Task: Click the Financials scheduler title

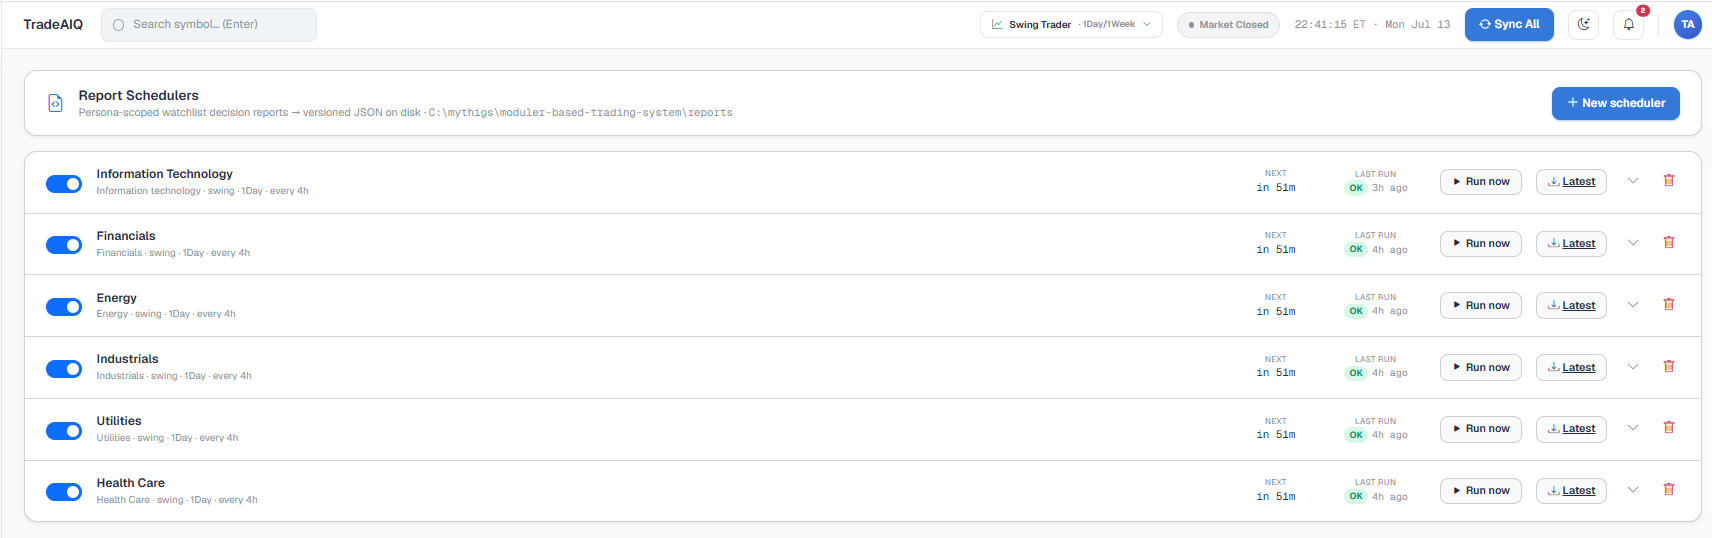Action: (126, 236)
